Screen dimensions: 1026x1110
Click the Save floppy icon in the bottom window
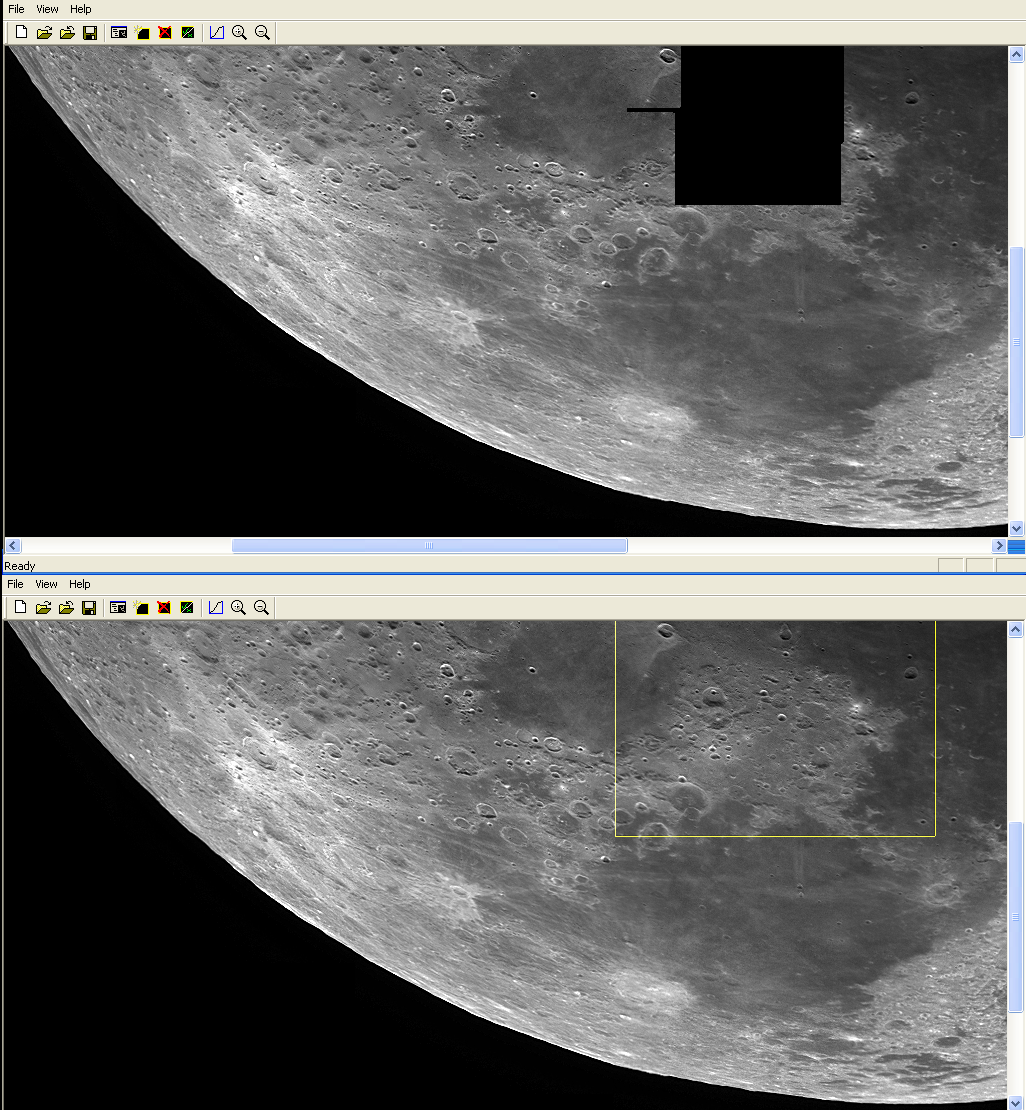click(x=89, y=607)
